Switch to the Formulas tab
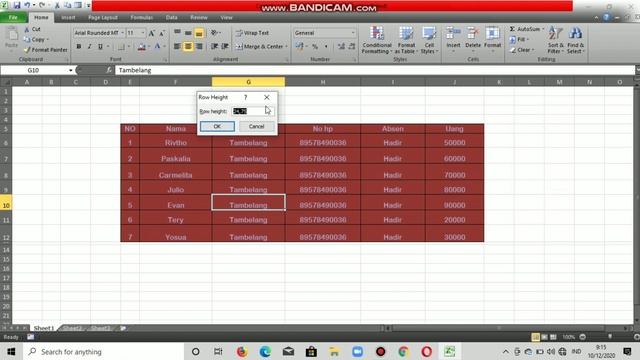 tap(142, 18)
